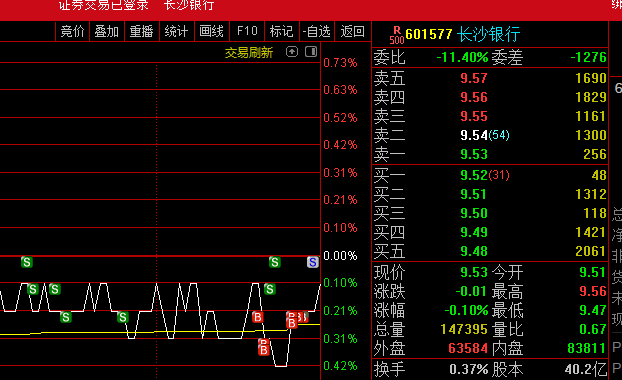Click 叠加 to overlay another stock
Viewport: 622px width, 380px height.
coord(107,31)
